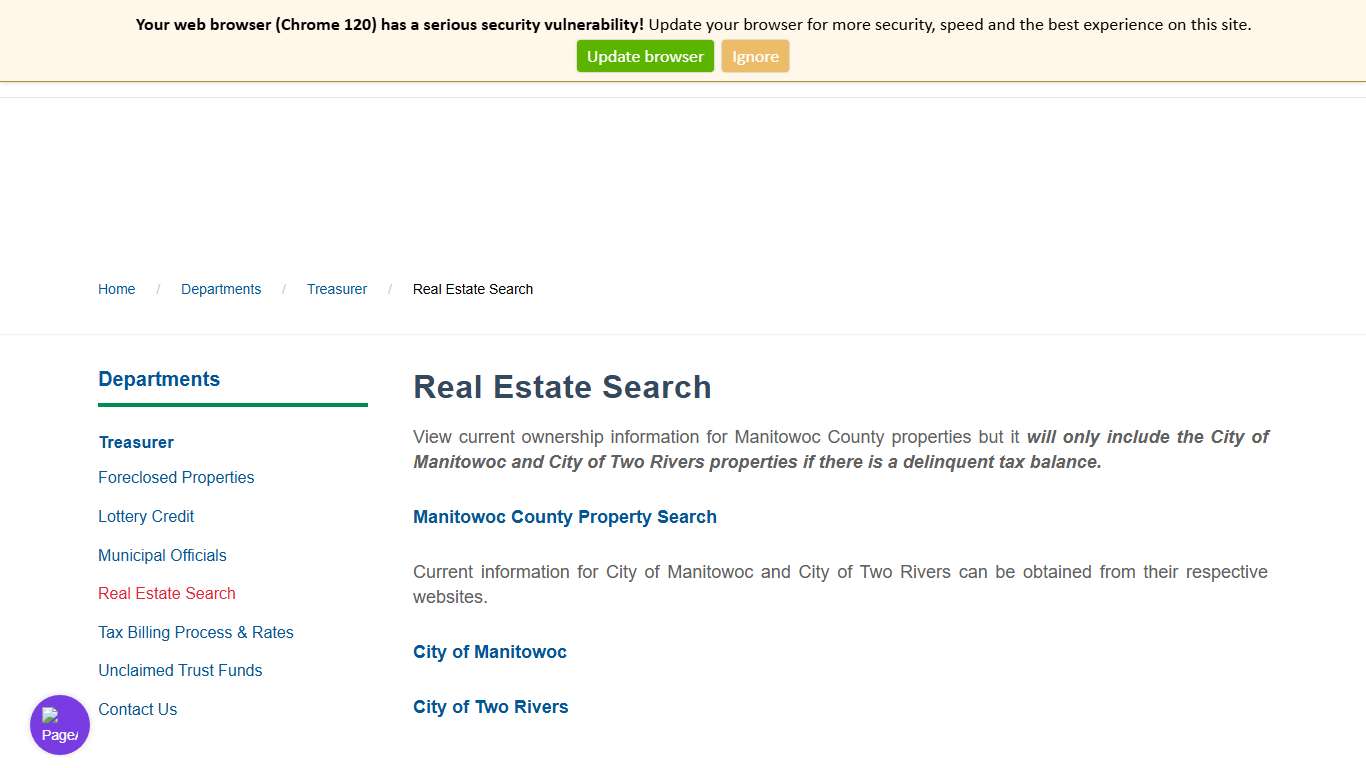1366x768 pixels.
Task: Click the Real Estate Search page heading
Action: coord(562,387)
